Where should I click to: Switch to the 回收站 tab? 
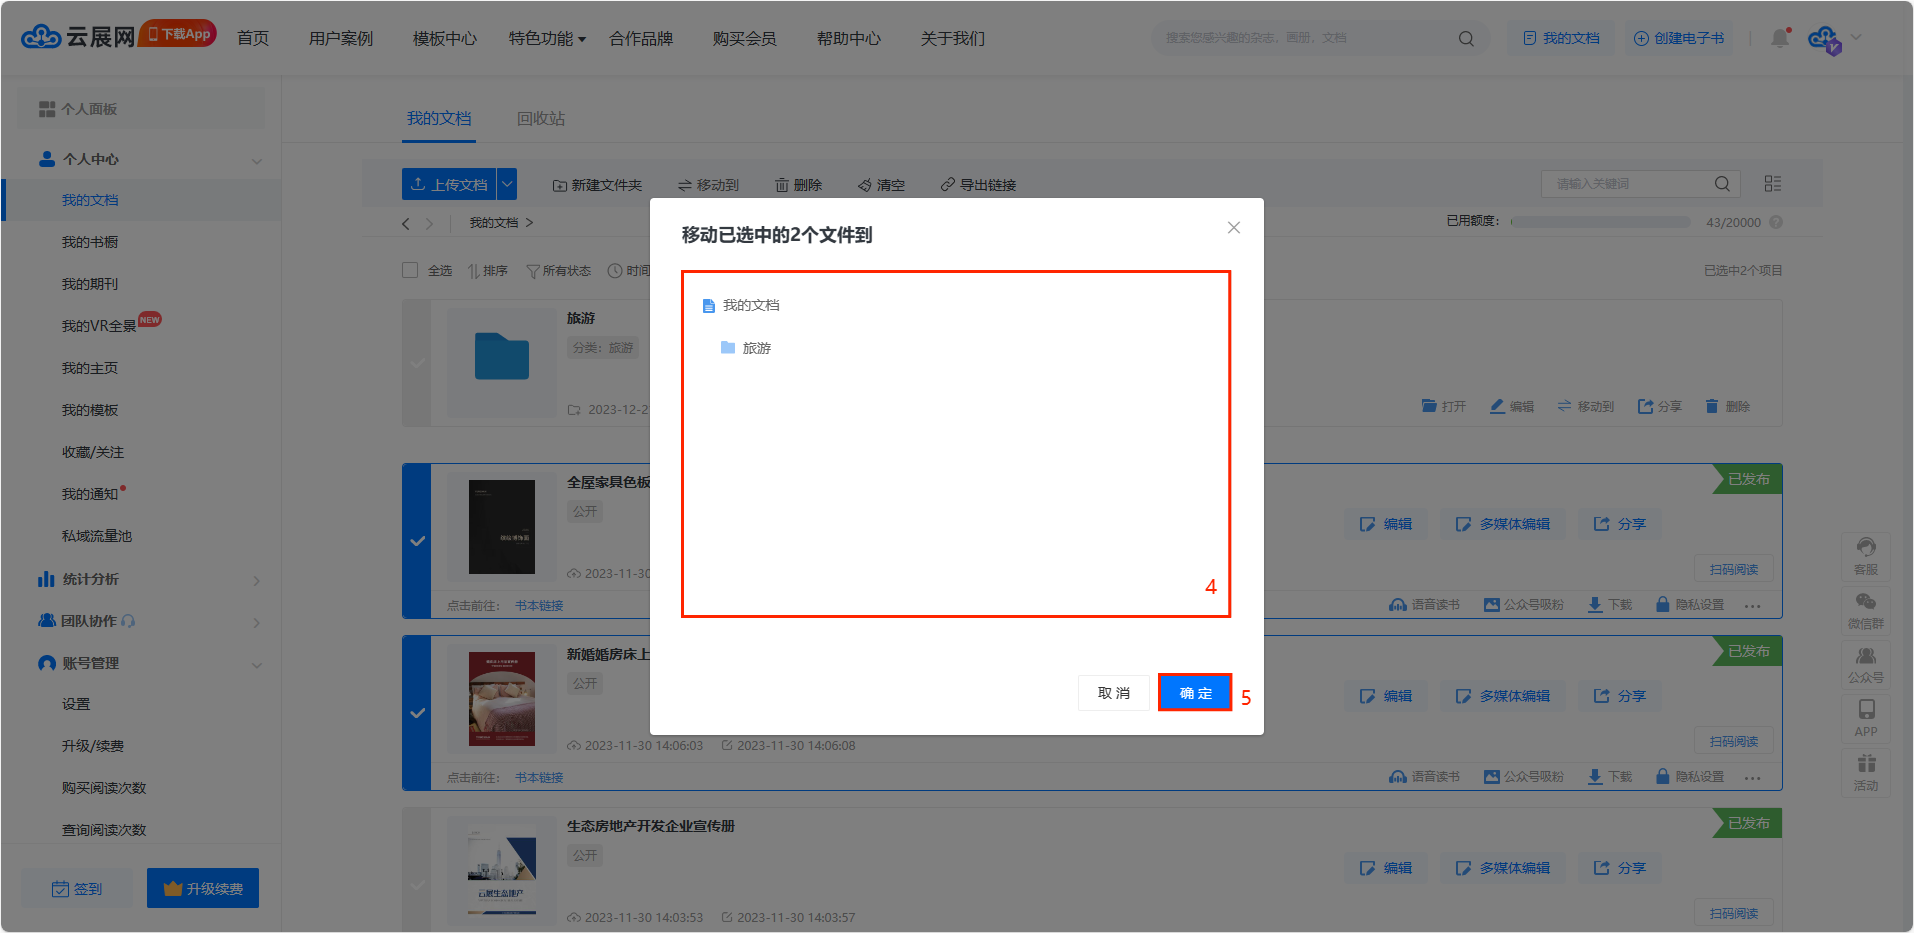click(x=541, y=119)
